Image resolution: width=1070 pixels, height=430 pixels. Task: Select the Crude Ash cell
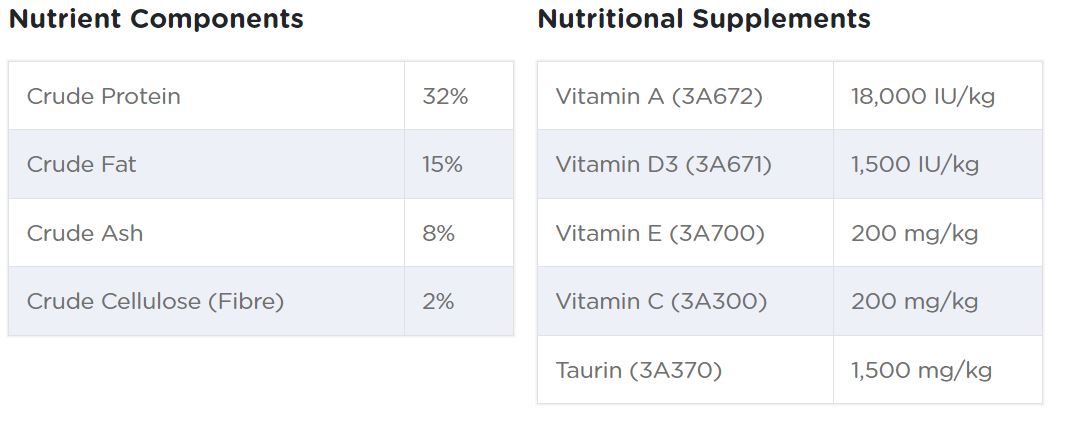click(85, 233)
